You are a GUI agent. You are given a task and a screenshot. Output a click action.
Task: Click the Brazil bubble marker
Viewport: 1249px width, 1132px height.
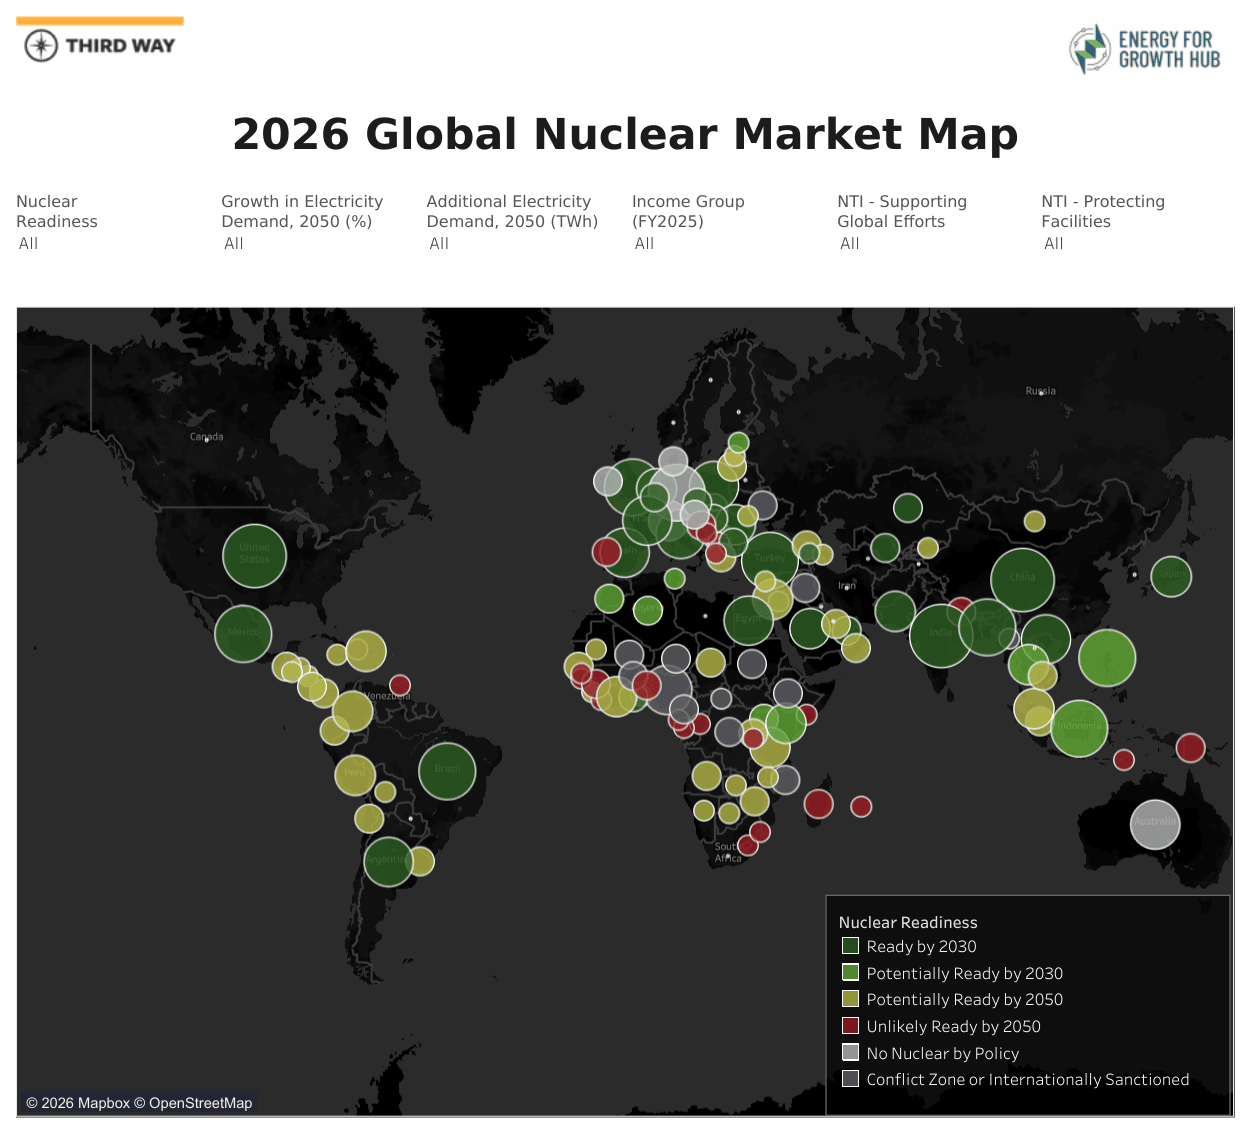click(446, 770)
